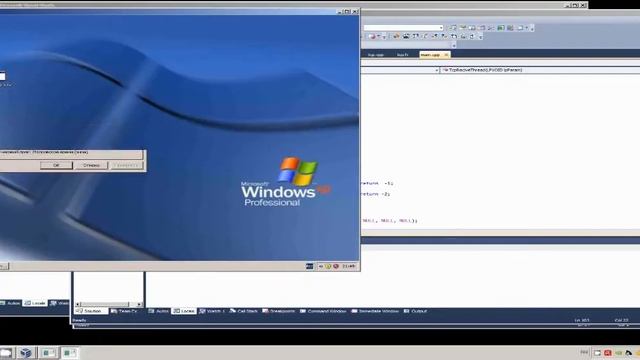Open the last green window taskbar button
This screenshot has height=360, width=640.
[69, 353]
